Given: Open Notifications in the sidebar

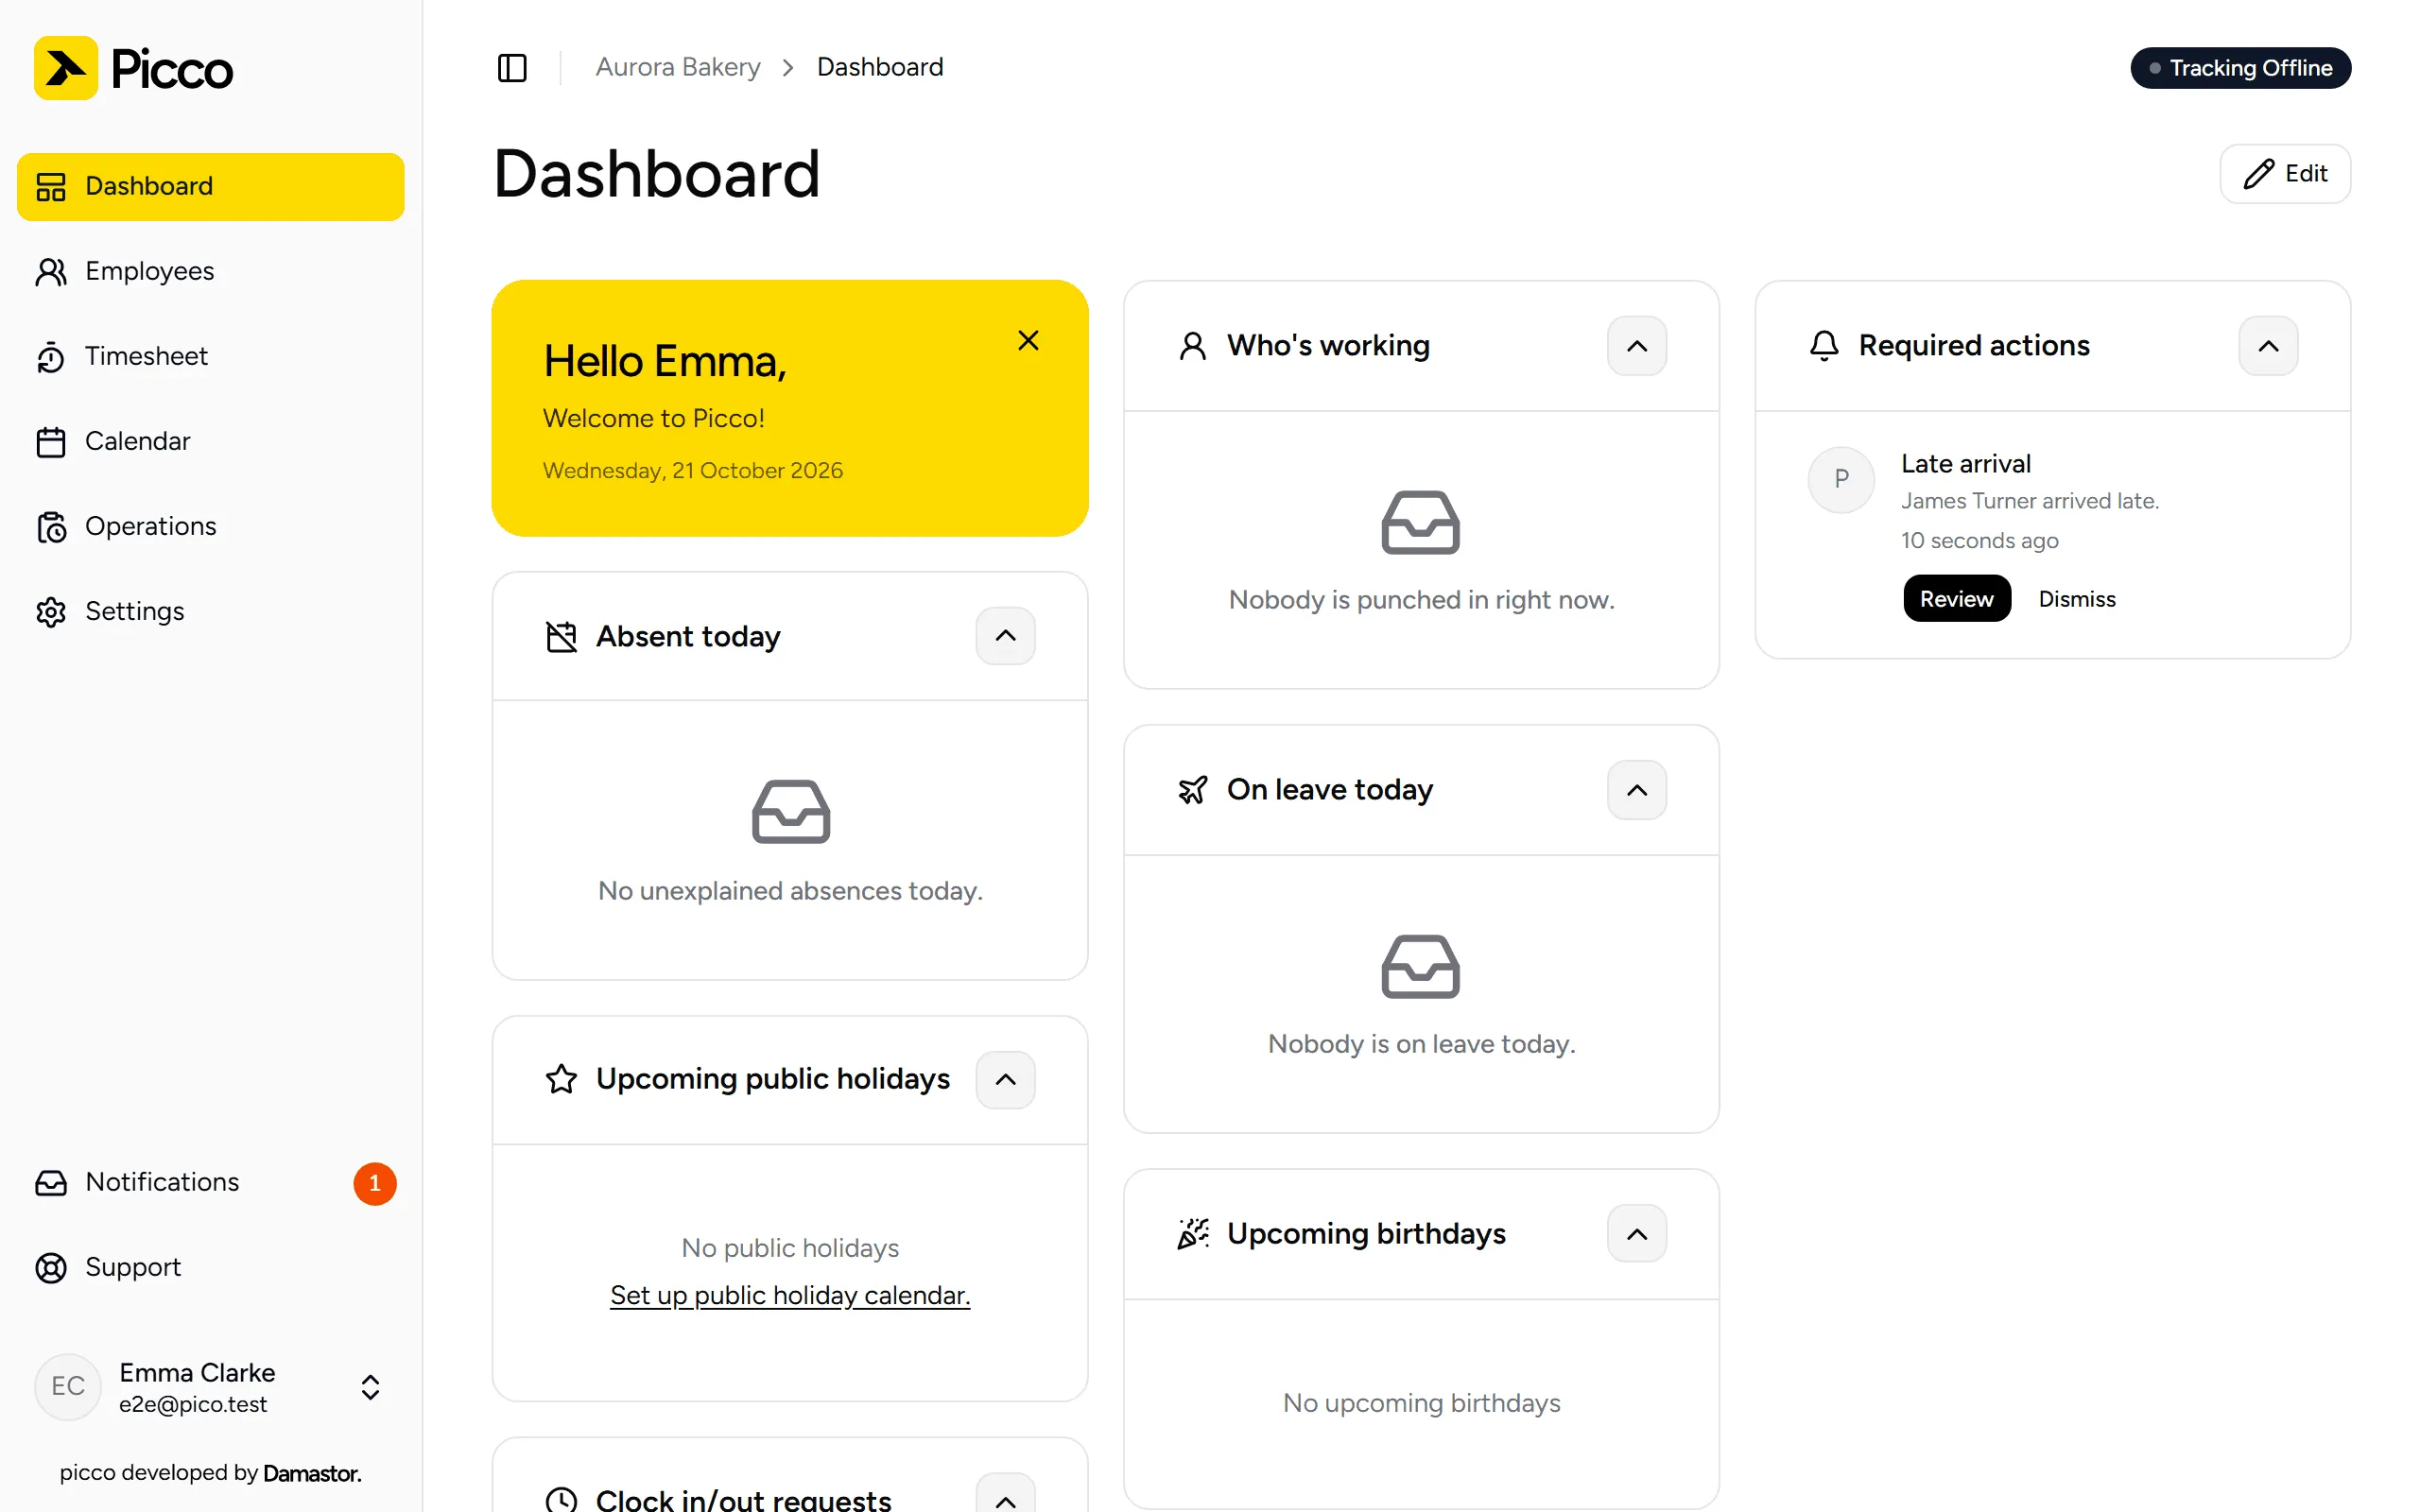Looking at the screenshot, I should click(210, 1183).
